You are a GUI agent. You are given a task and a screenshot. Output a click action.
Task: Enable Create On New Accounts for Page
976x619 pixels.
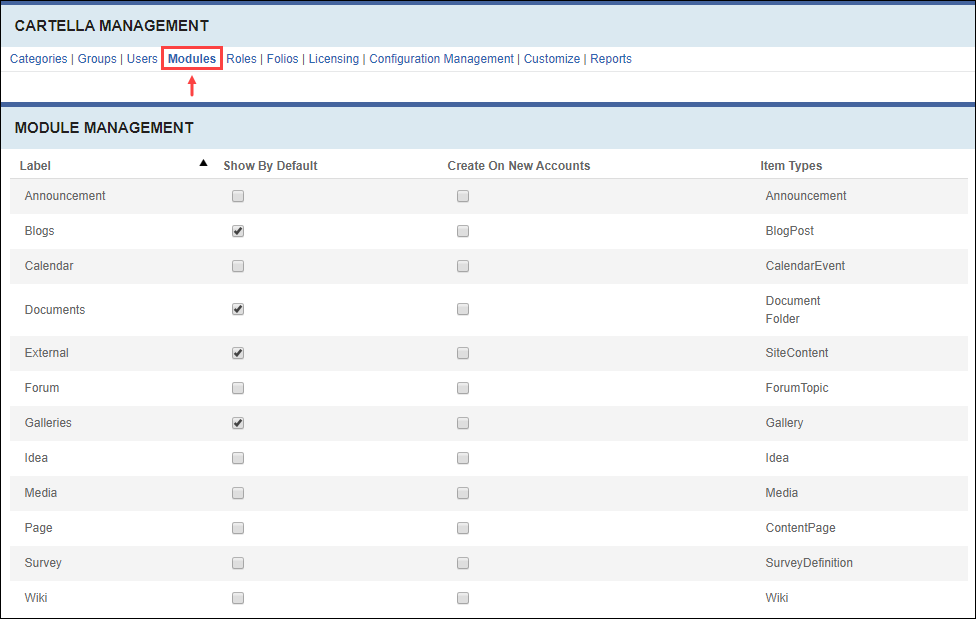coord(462,528)
